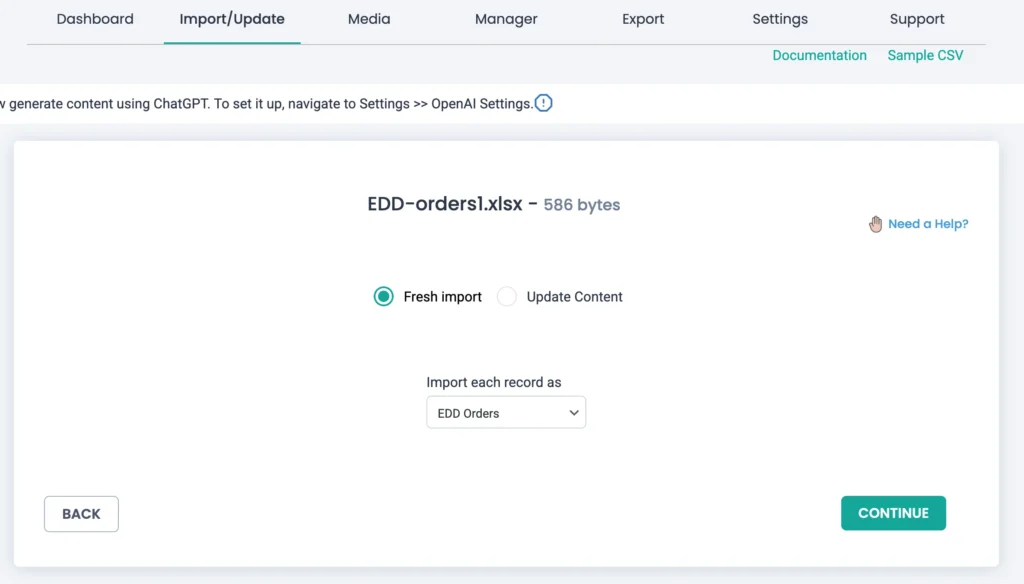Open the Documentation link

pyautogui.click(x=820, y=55)
